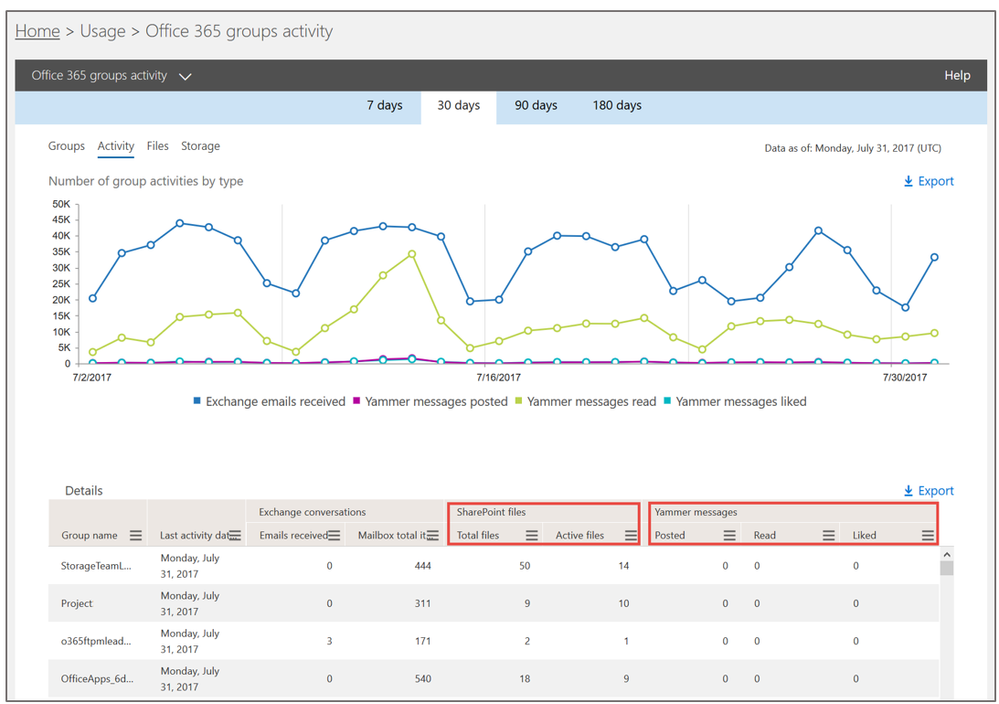Click the details table scrollbar up arrow
Screen dimensions: 999x704
click(947, 554)
